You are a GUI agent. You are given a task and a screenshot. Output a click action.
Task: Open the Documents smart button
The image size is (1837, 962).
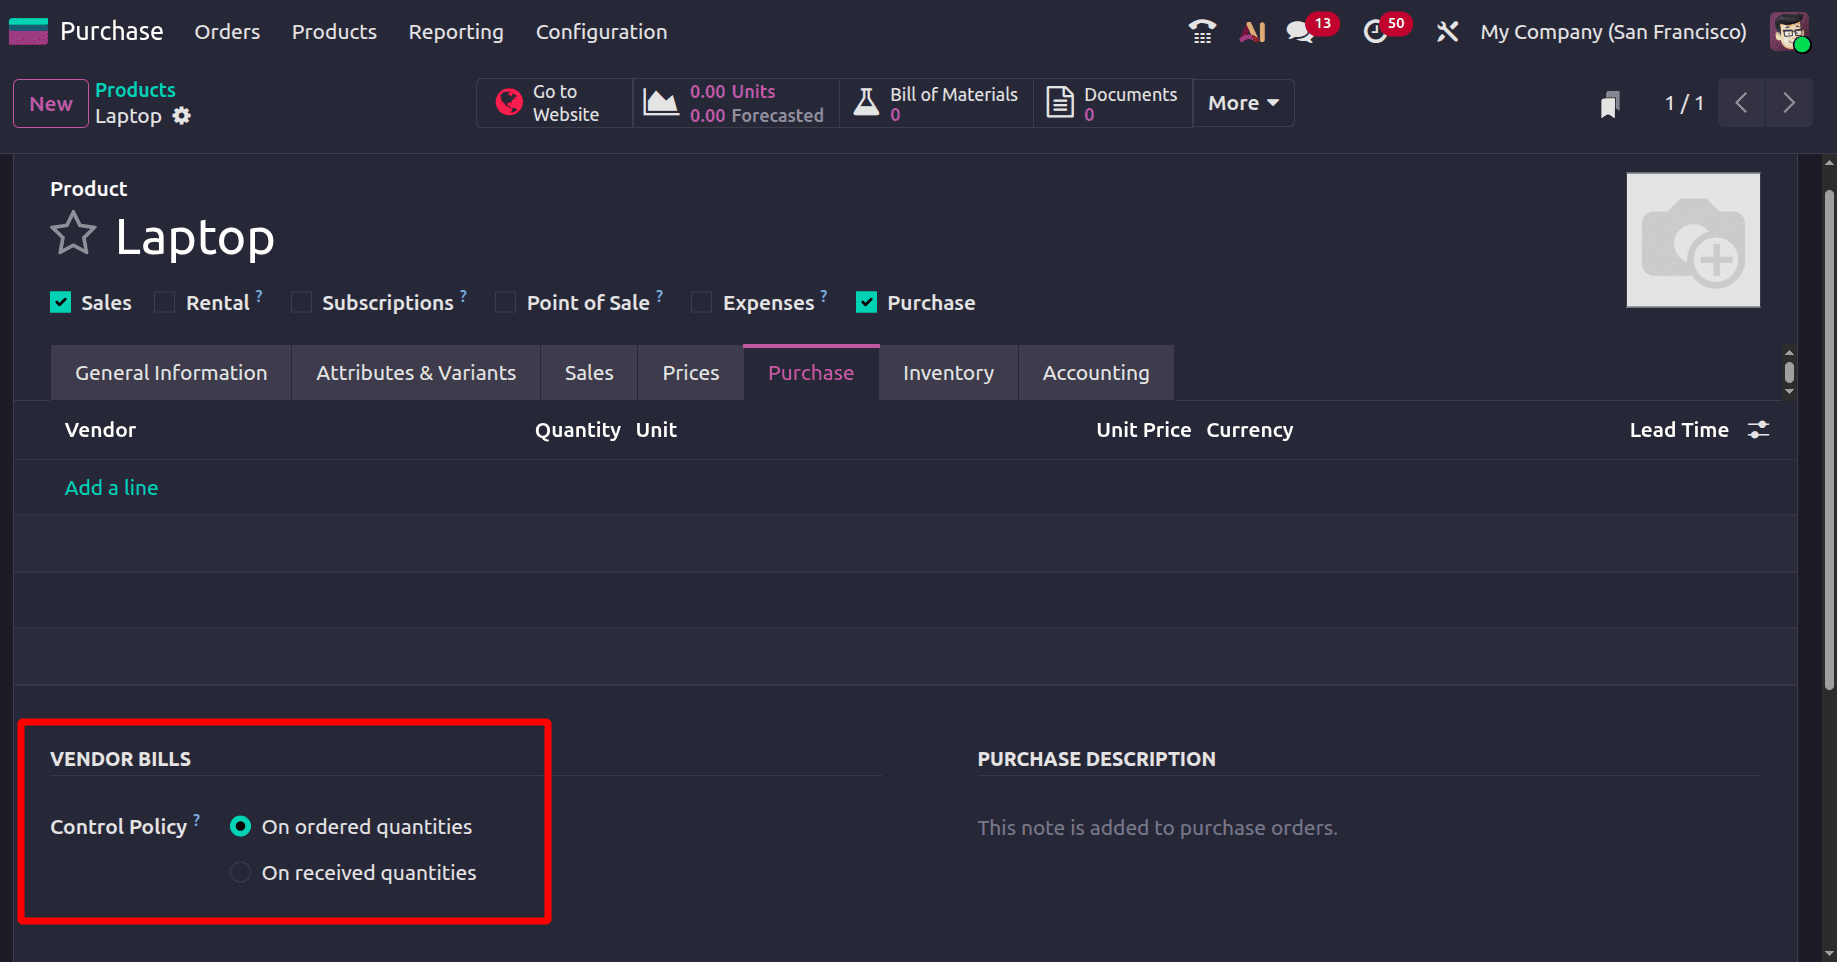click(1112, 102)
